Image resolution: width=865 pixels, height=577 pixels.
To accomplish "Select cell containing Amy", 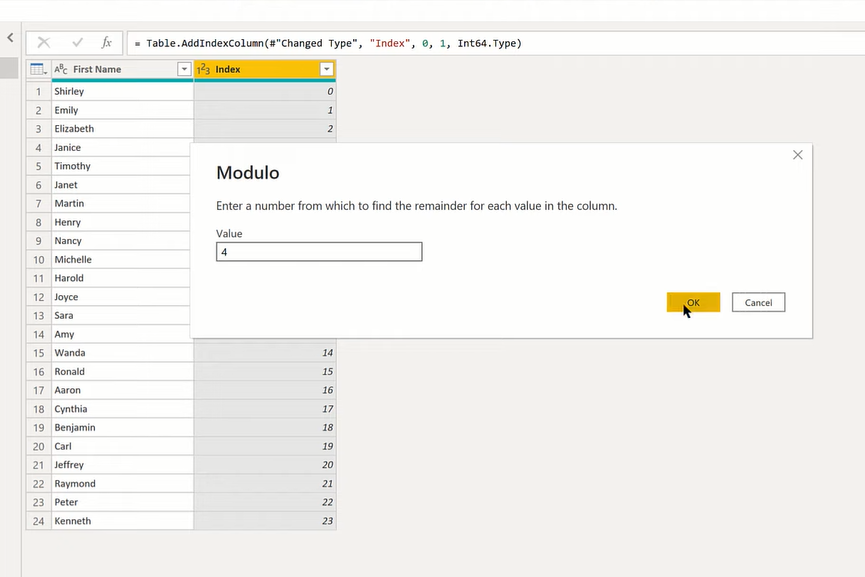I will coord(121,334).
